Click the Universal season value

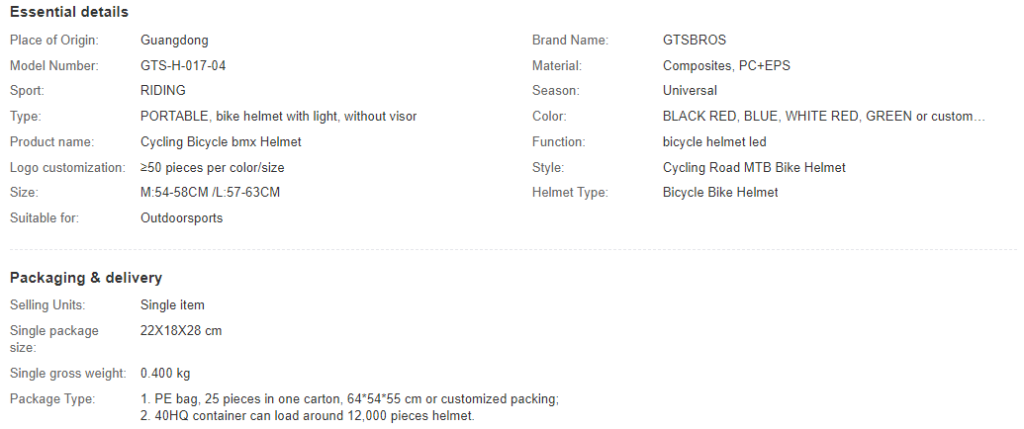690,91
